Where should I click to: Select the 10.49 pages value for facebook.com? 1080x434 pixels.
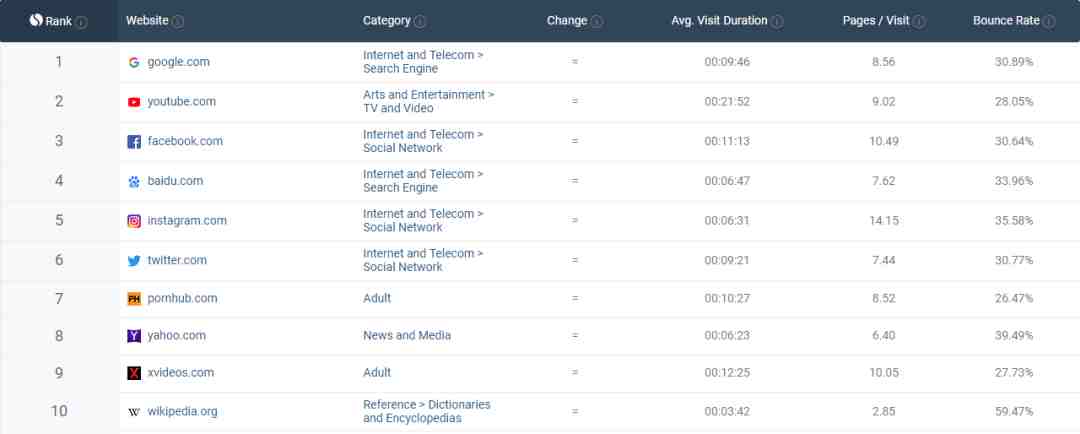pos(884,141)
